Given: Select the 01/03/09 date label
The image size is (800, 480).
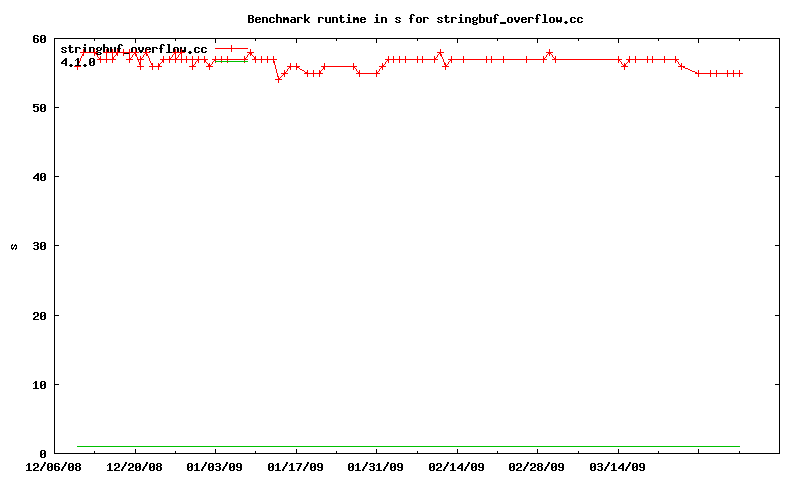Looking at the screenshot, I should pyautogui.click(x=215, y=466).
